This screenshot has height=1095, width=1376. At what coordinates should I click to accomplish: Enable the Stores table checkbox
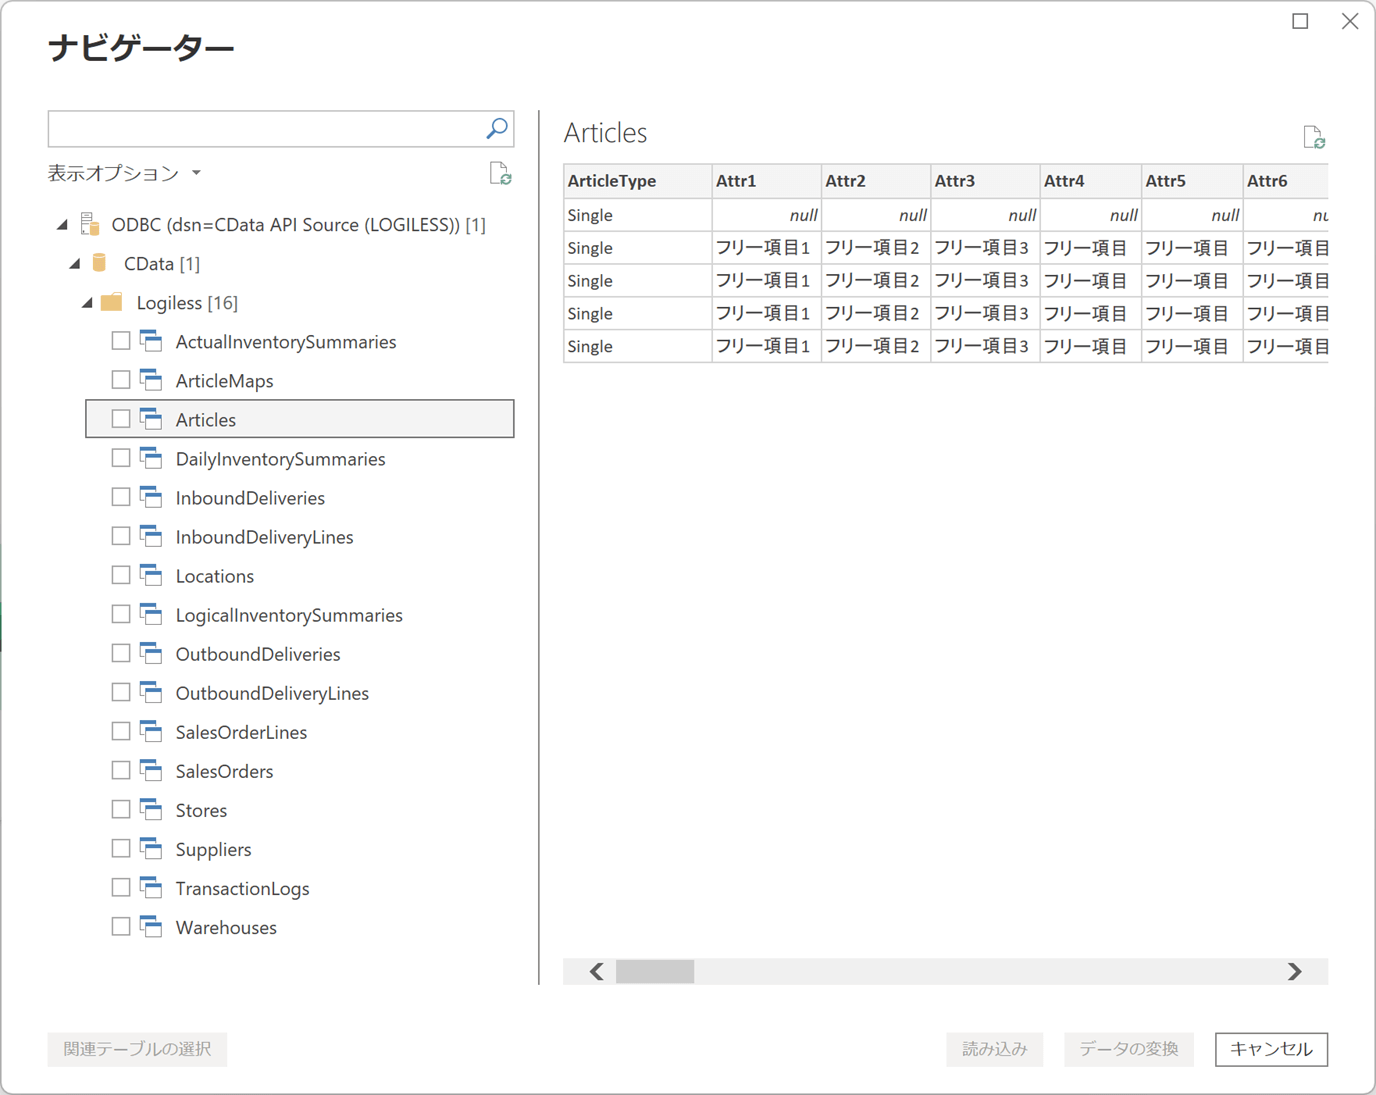tap(121, 809)
